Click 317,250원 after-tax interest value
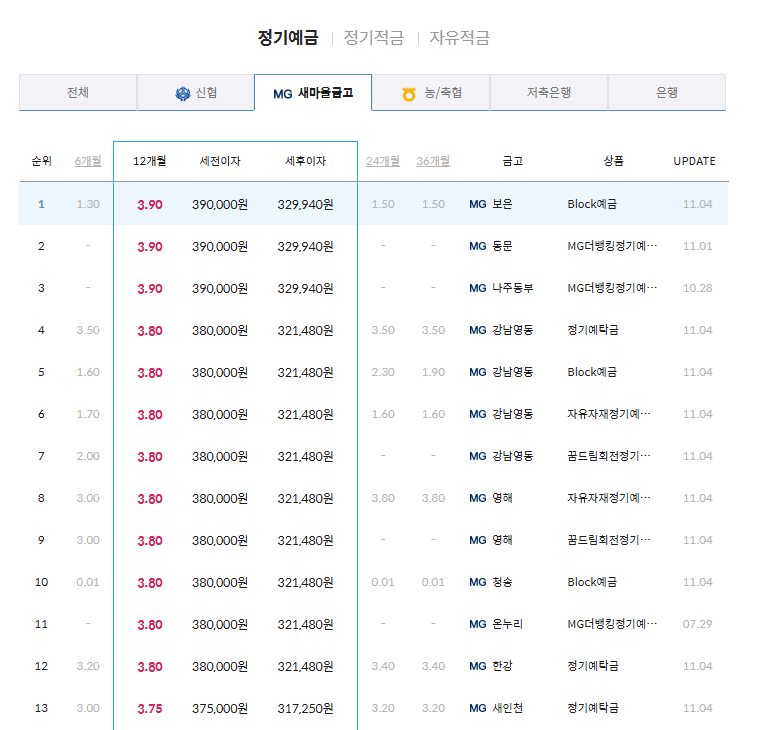This screenshot has width=759, height=730. point(305,709)
